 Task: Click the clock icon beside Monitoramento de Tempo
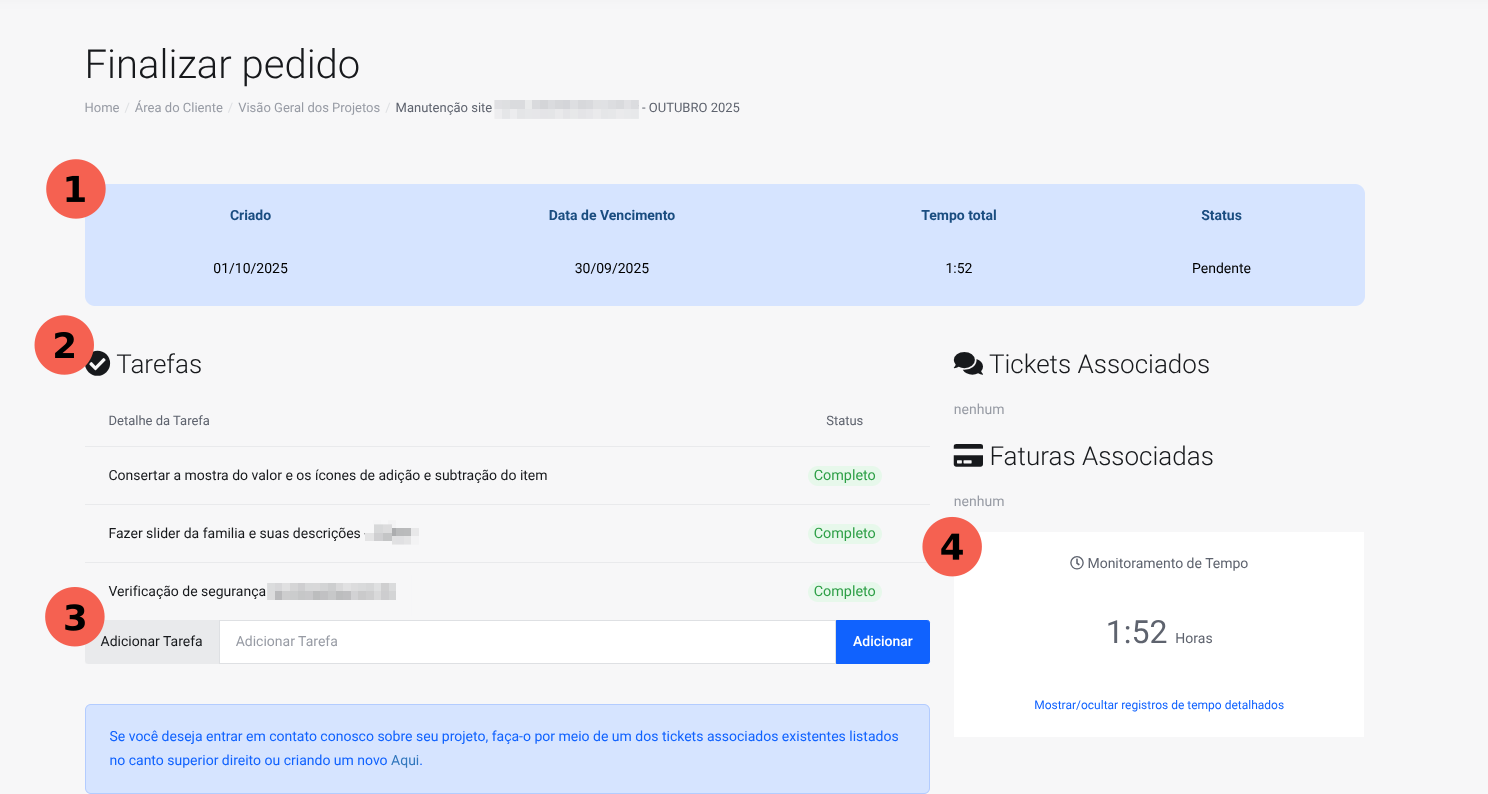pos(1076,563)
